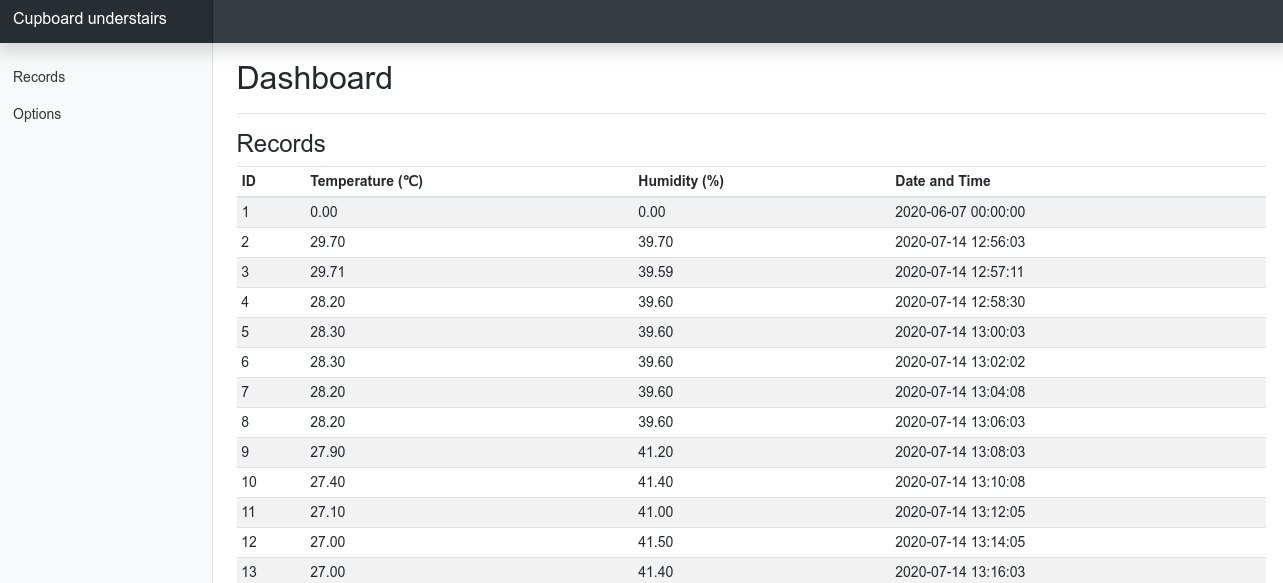Click temperature value 29.70 in row 2

coord(327,242)
